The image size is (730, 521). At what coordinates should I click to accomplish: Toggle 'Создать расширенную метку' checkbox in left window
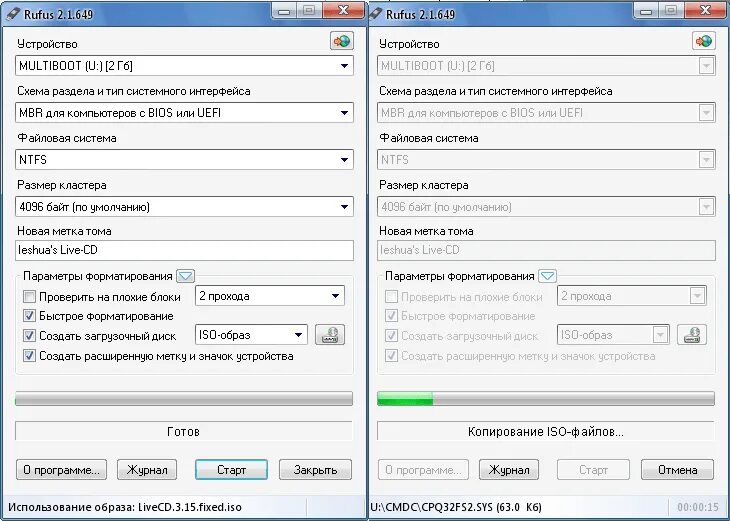[29, 356]
